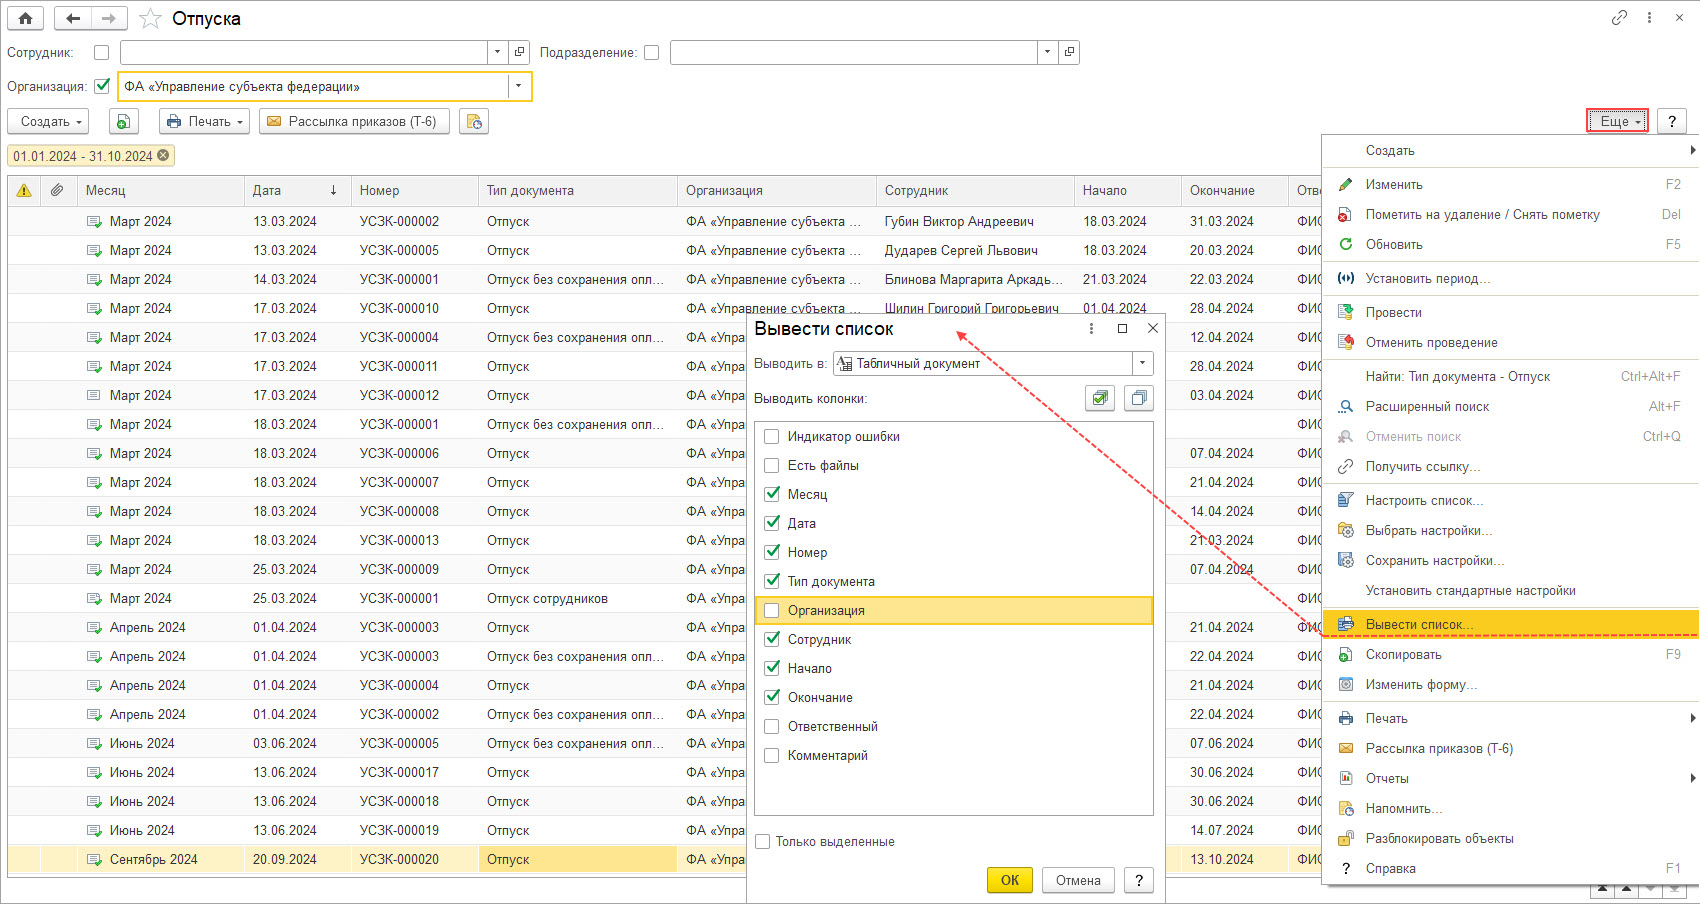Check the Организация column checkbox in dialog
The image size is (1700, 904).
pyautogui.click(x=772, y=611)
